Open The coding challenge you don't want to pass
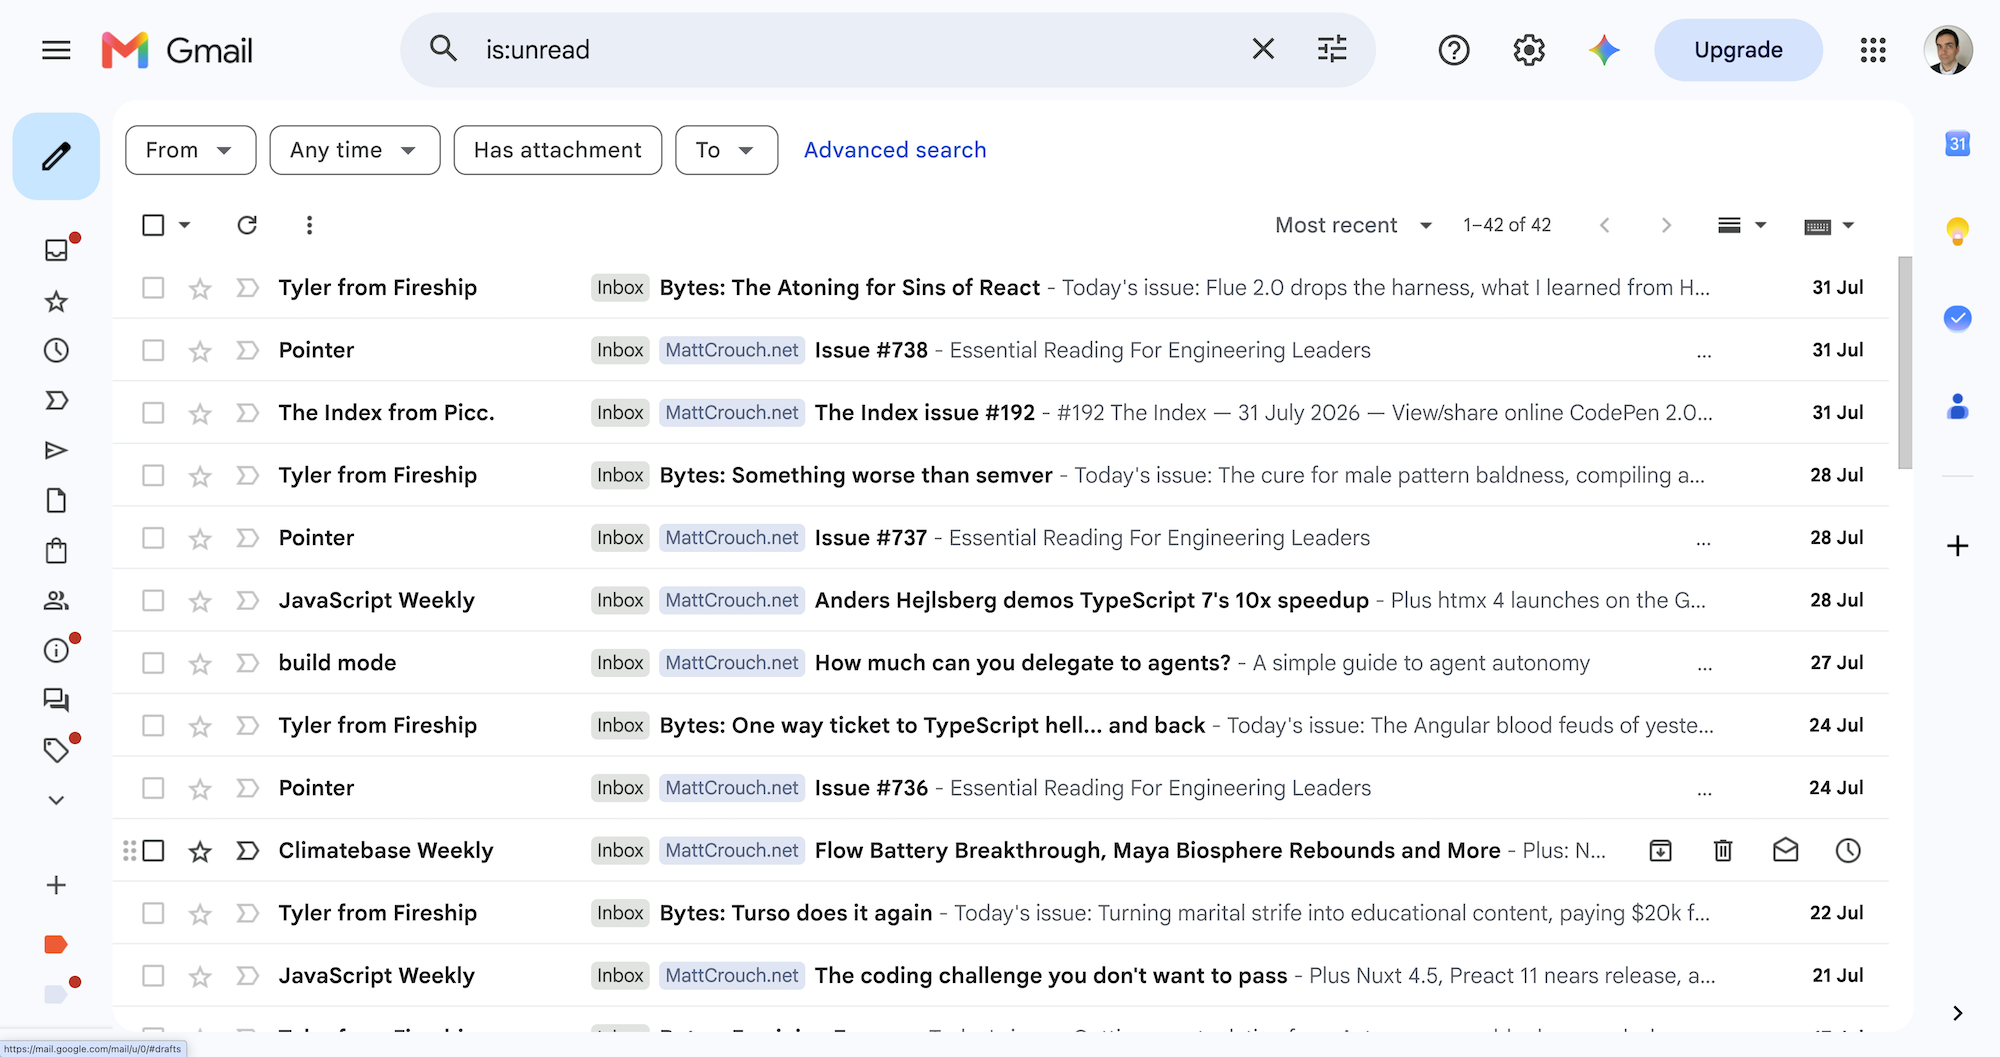This screenshot has width=2000, height=1057. 1000,976
